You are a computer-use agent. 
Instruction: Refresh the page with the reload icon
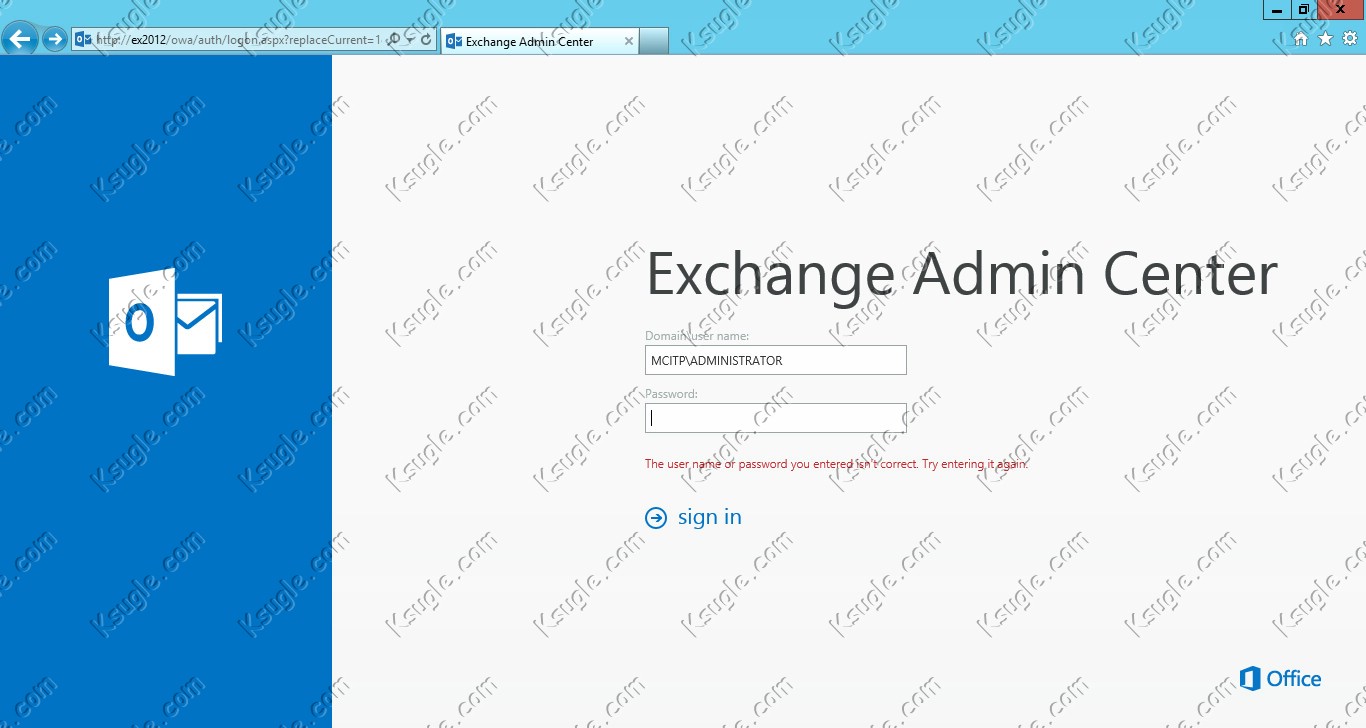click(x=426, y=40)
